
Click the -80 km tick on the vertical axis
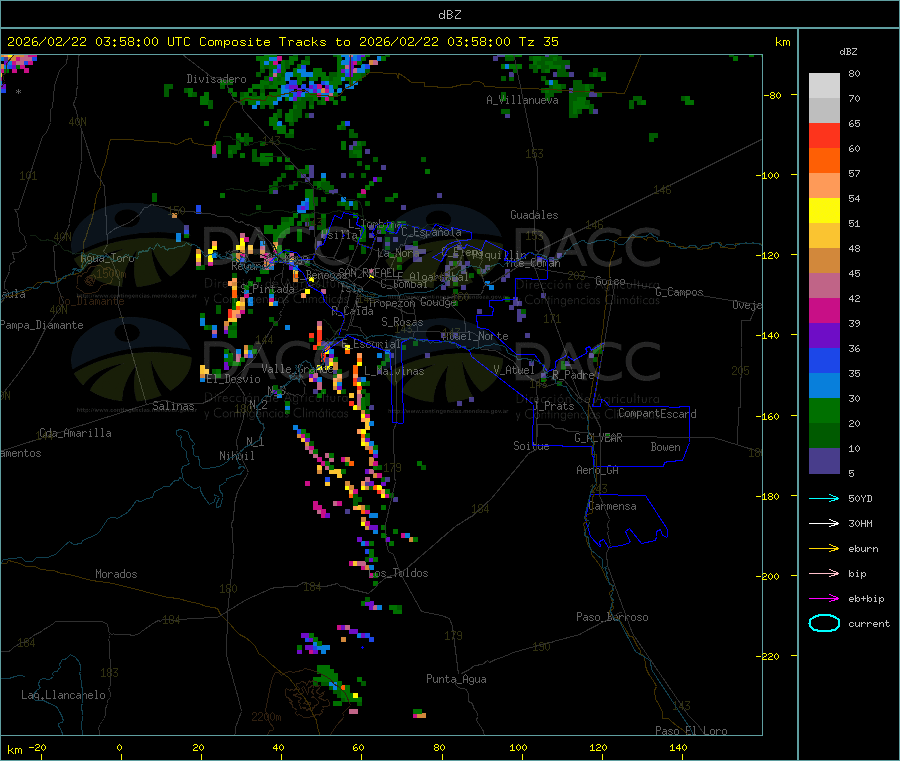tap(773, 95)
